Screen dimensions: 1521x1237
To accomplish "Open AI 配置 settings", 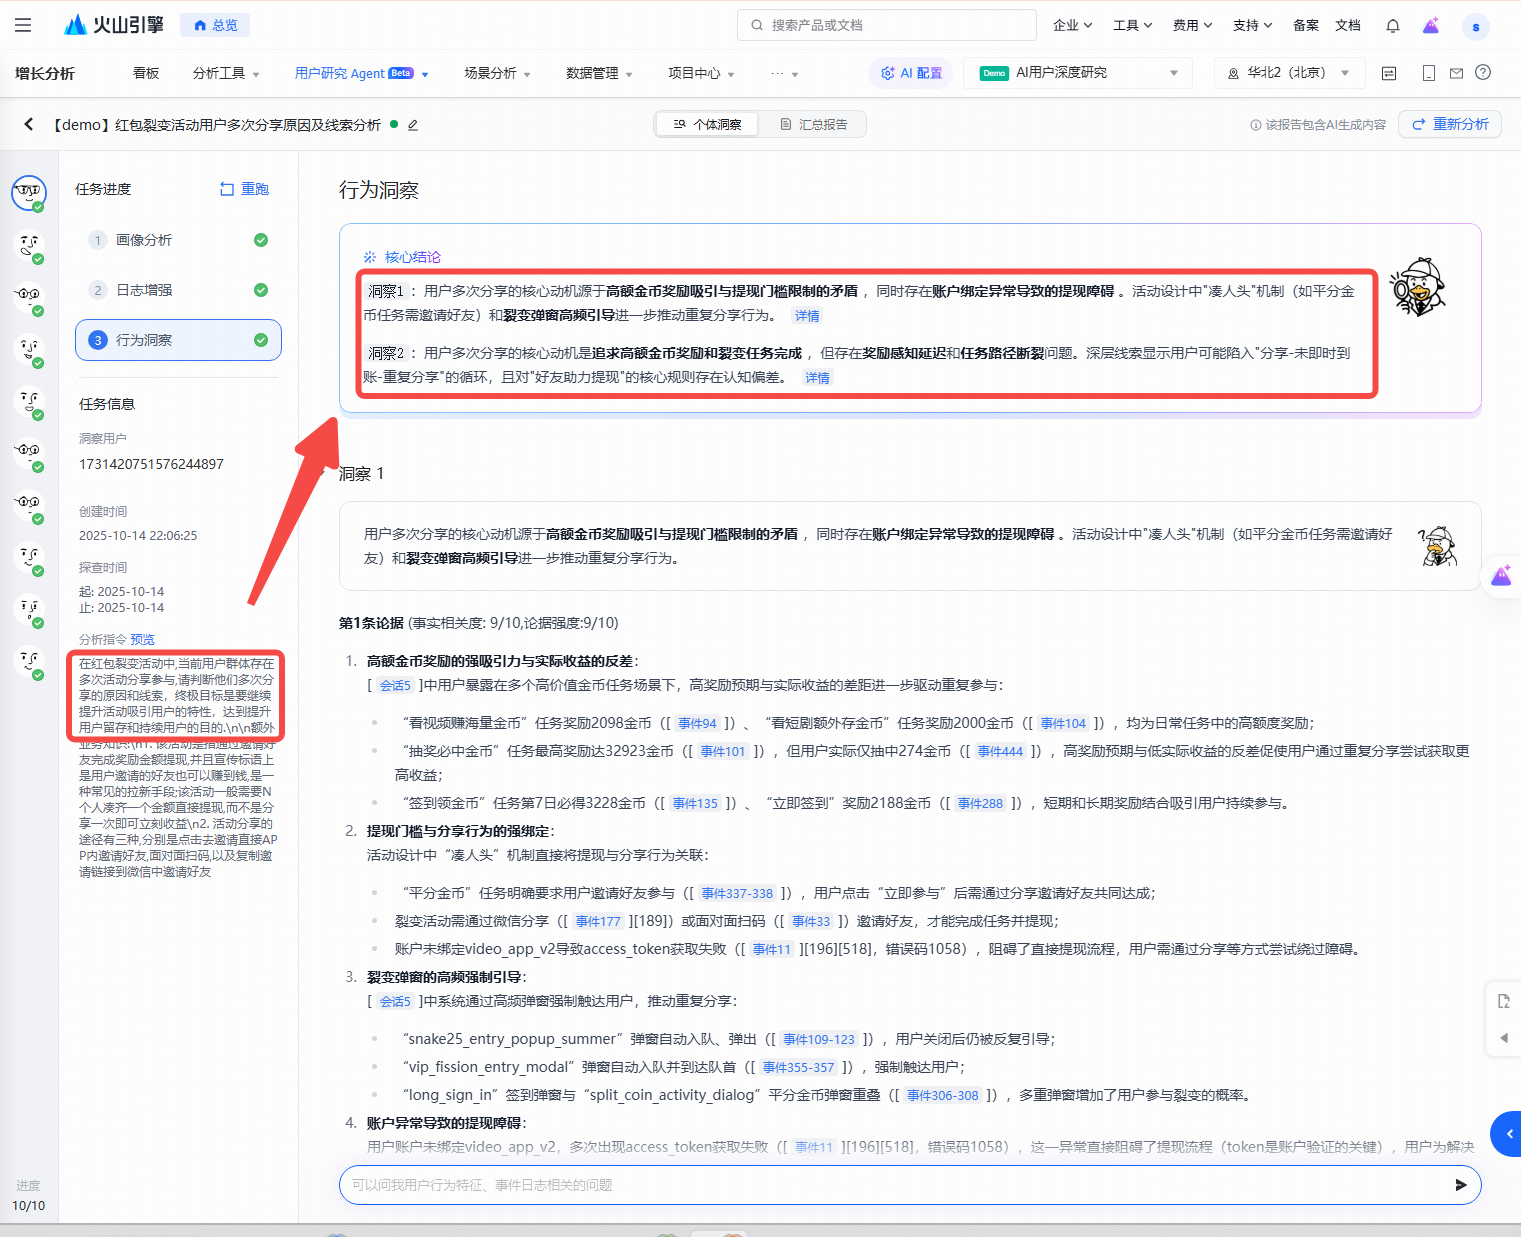I will pyautogui.click(x=911, y=73).
